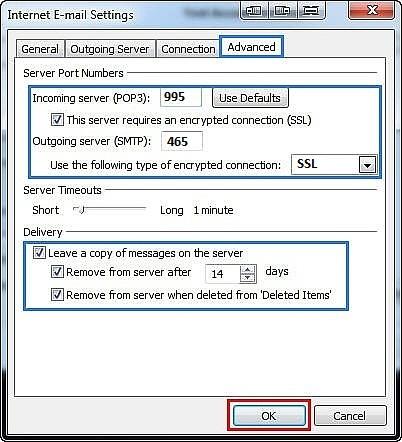402x442 pixels.
Task: Click the '1 minute' timeout value text
Action: tap(213, 210)
